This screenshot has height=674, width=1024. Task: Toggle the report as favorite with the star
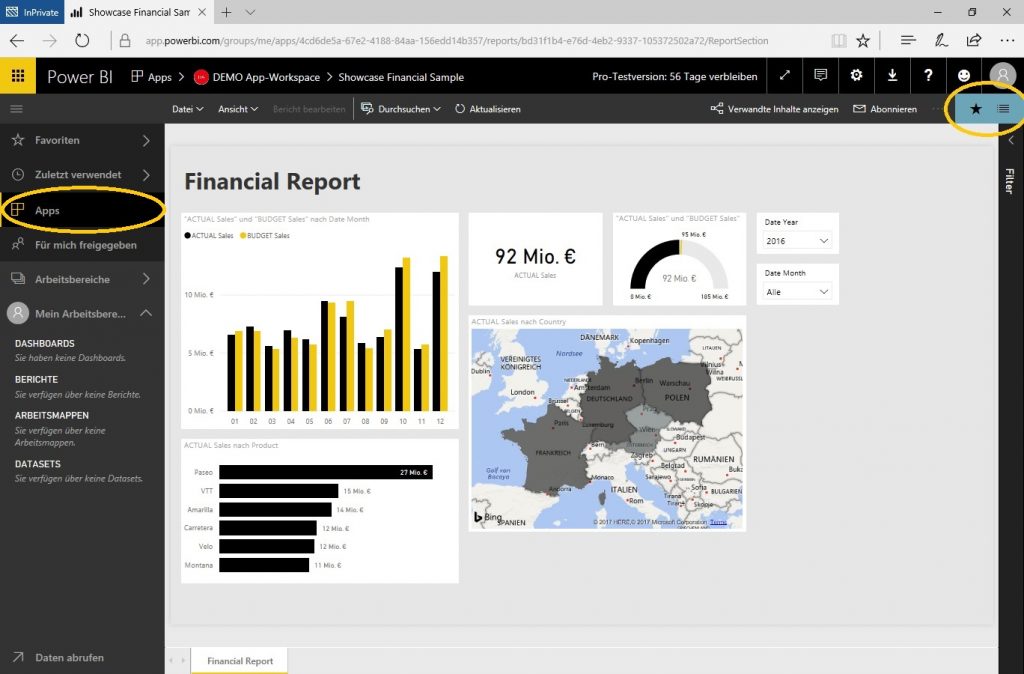click(976, 109)
